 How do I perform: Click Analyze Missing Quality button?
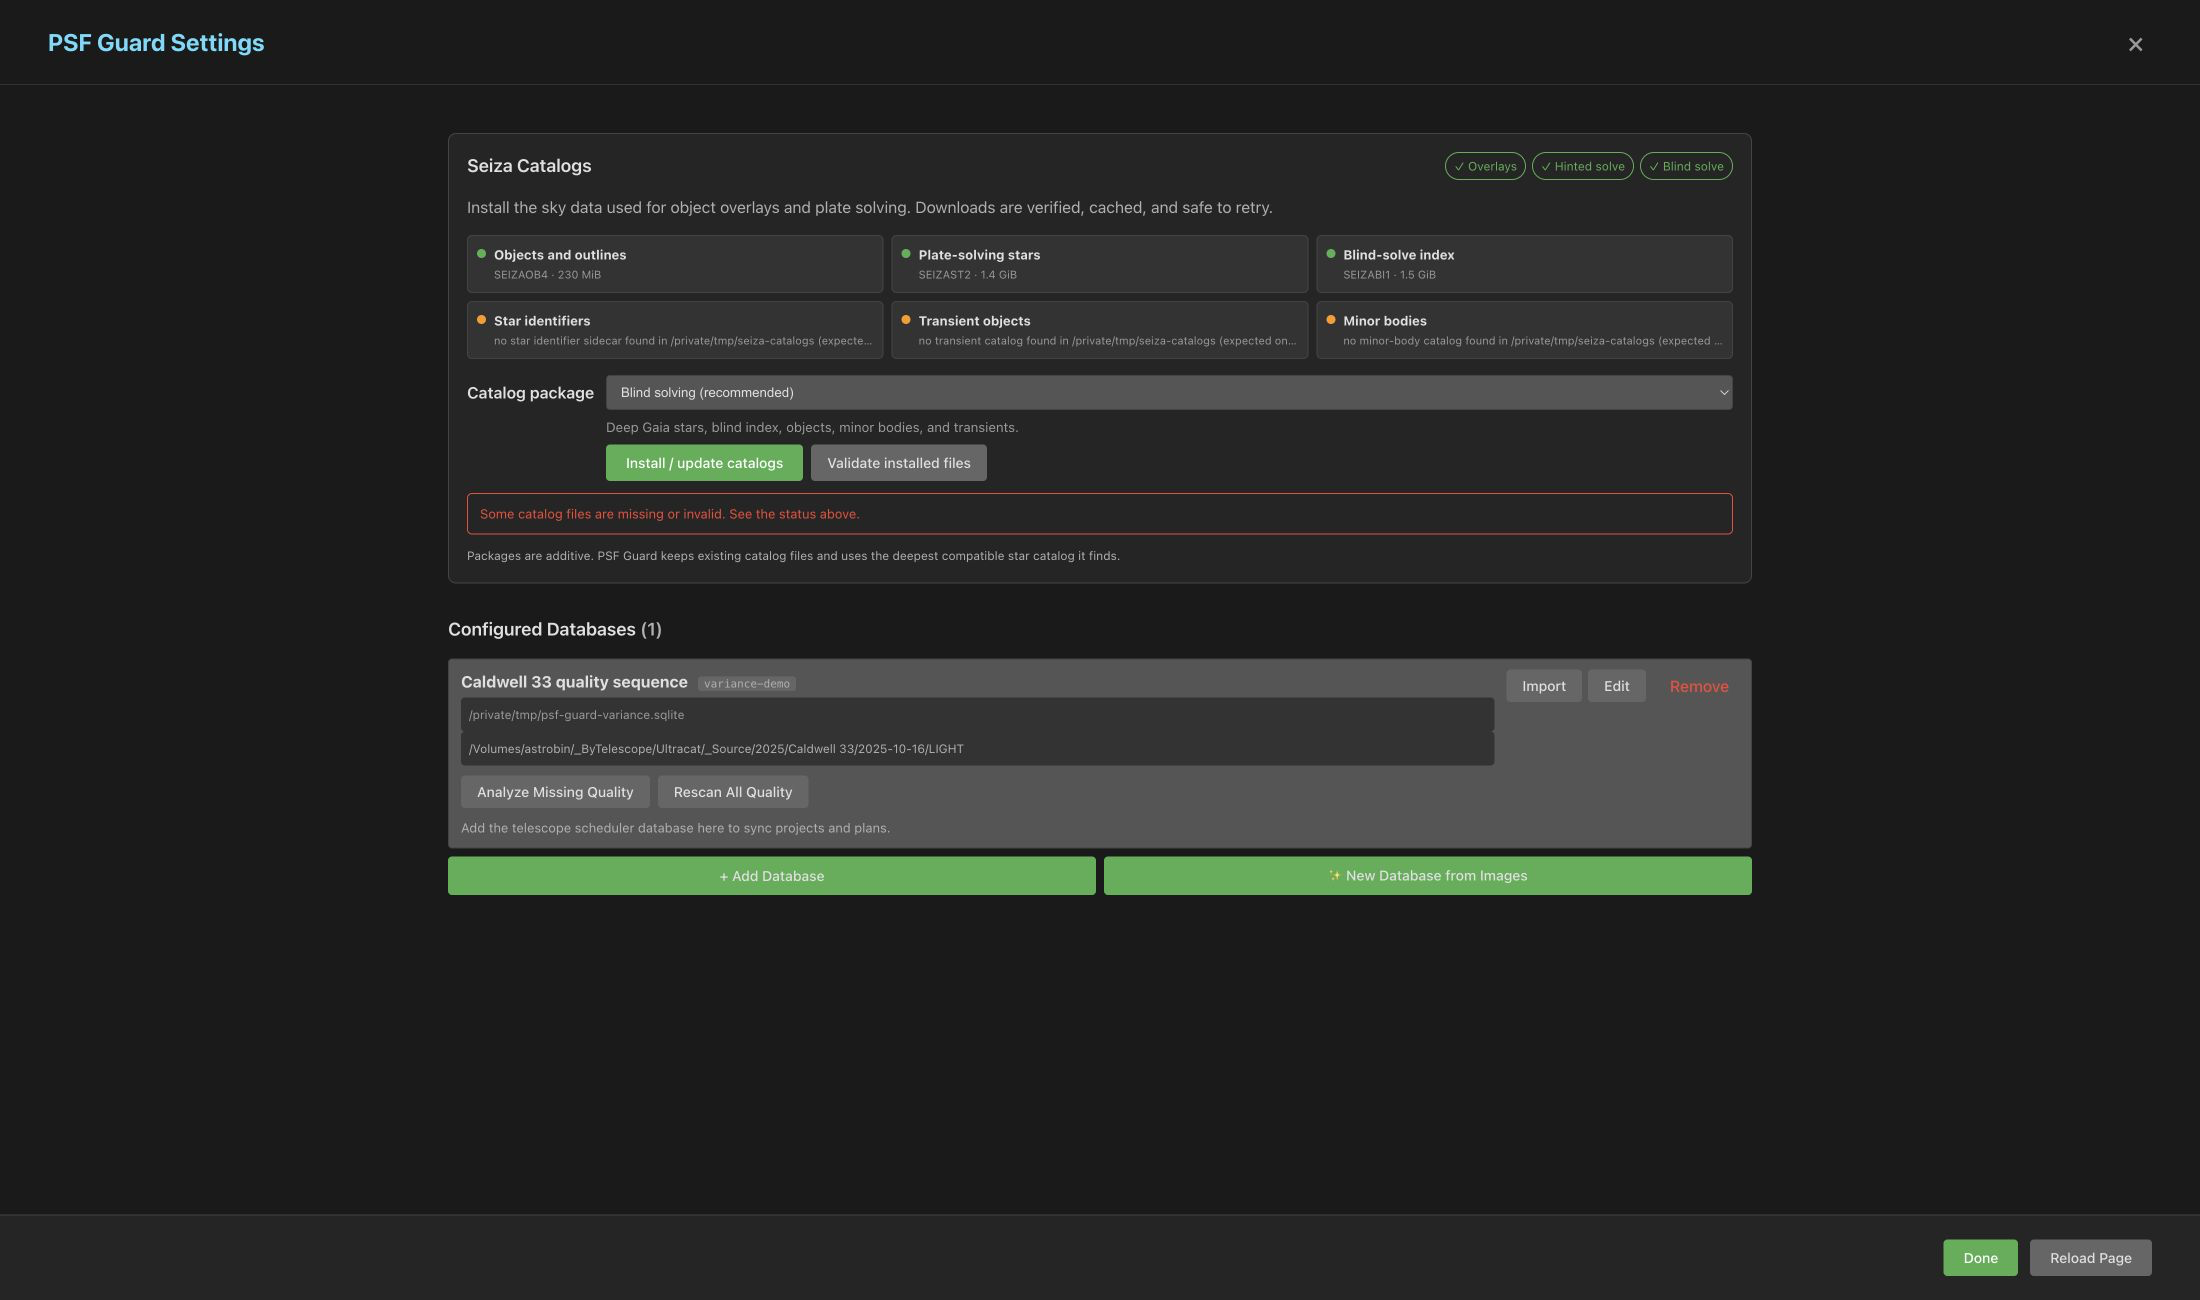coord(555,792)
